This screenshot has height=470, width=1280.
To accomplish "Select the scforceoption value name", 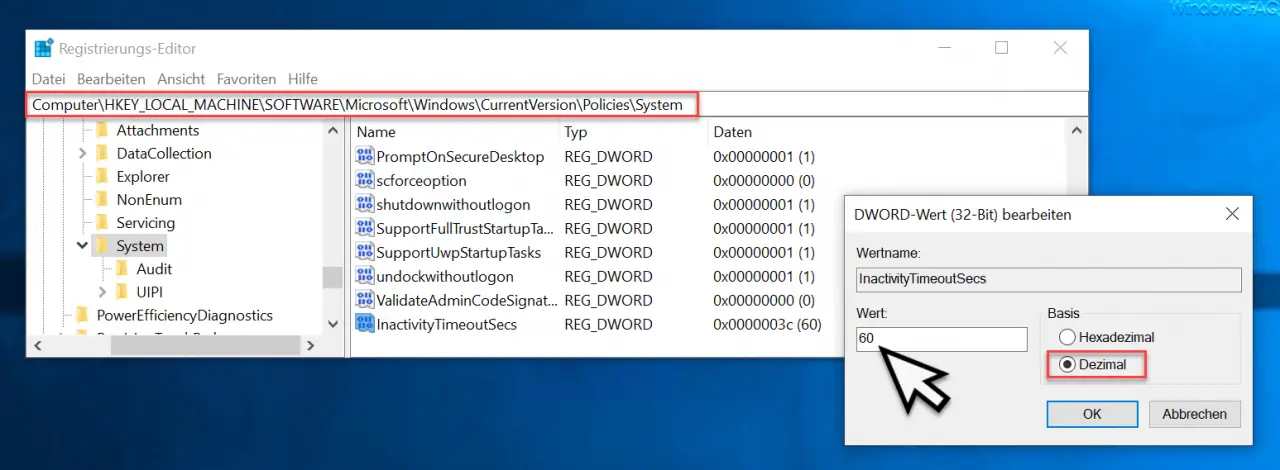I will [421, 181].
